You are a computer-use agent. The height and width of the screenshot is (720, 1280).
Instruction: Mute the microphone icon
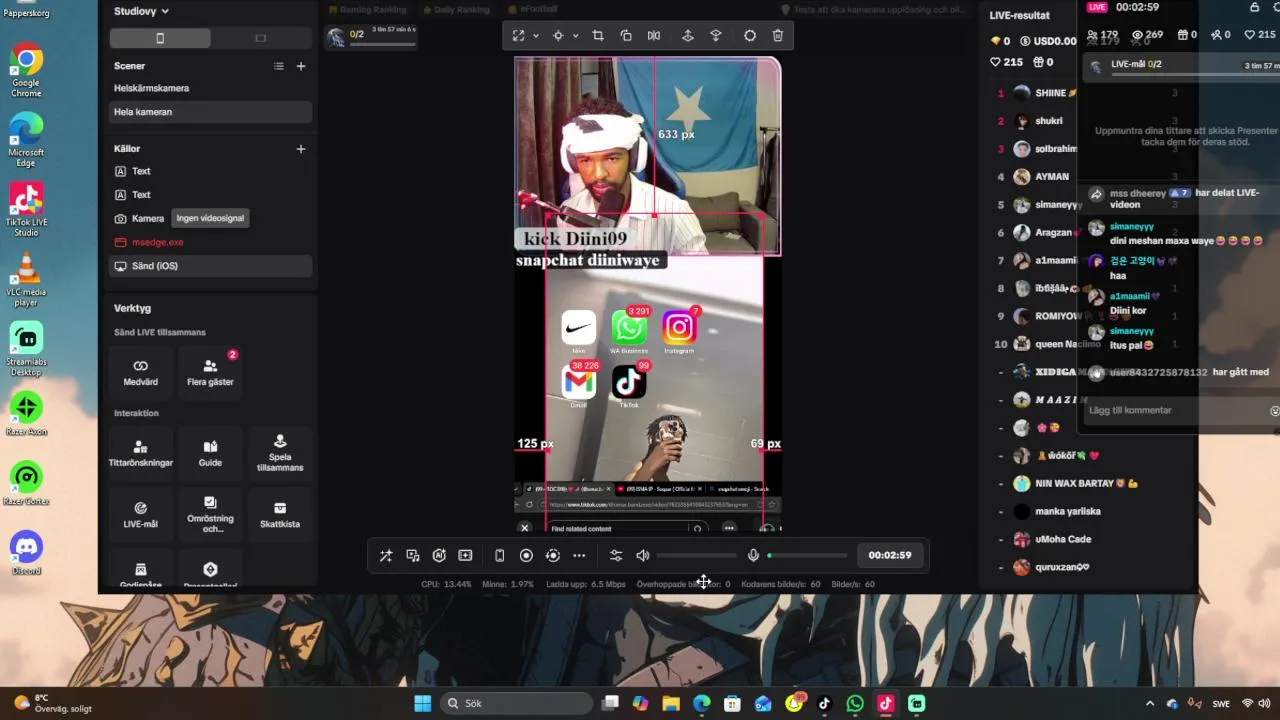753,555
